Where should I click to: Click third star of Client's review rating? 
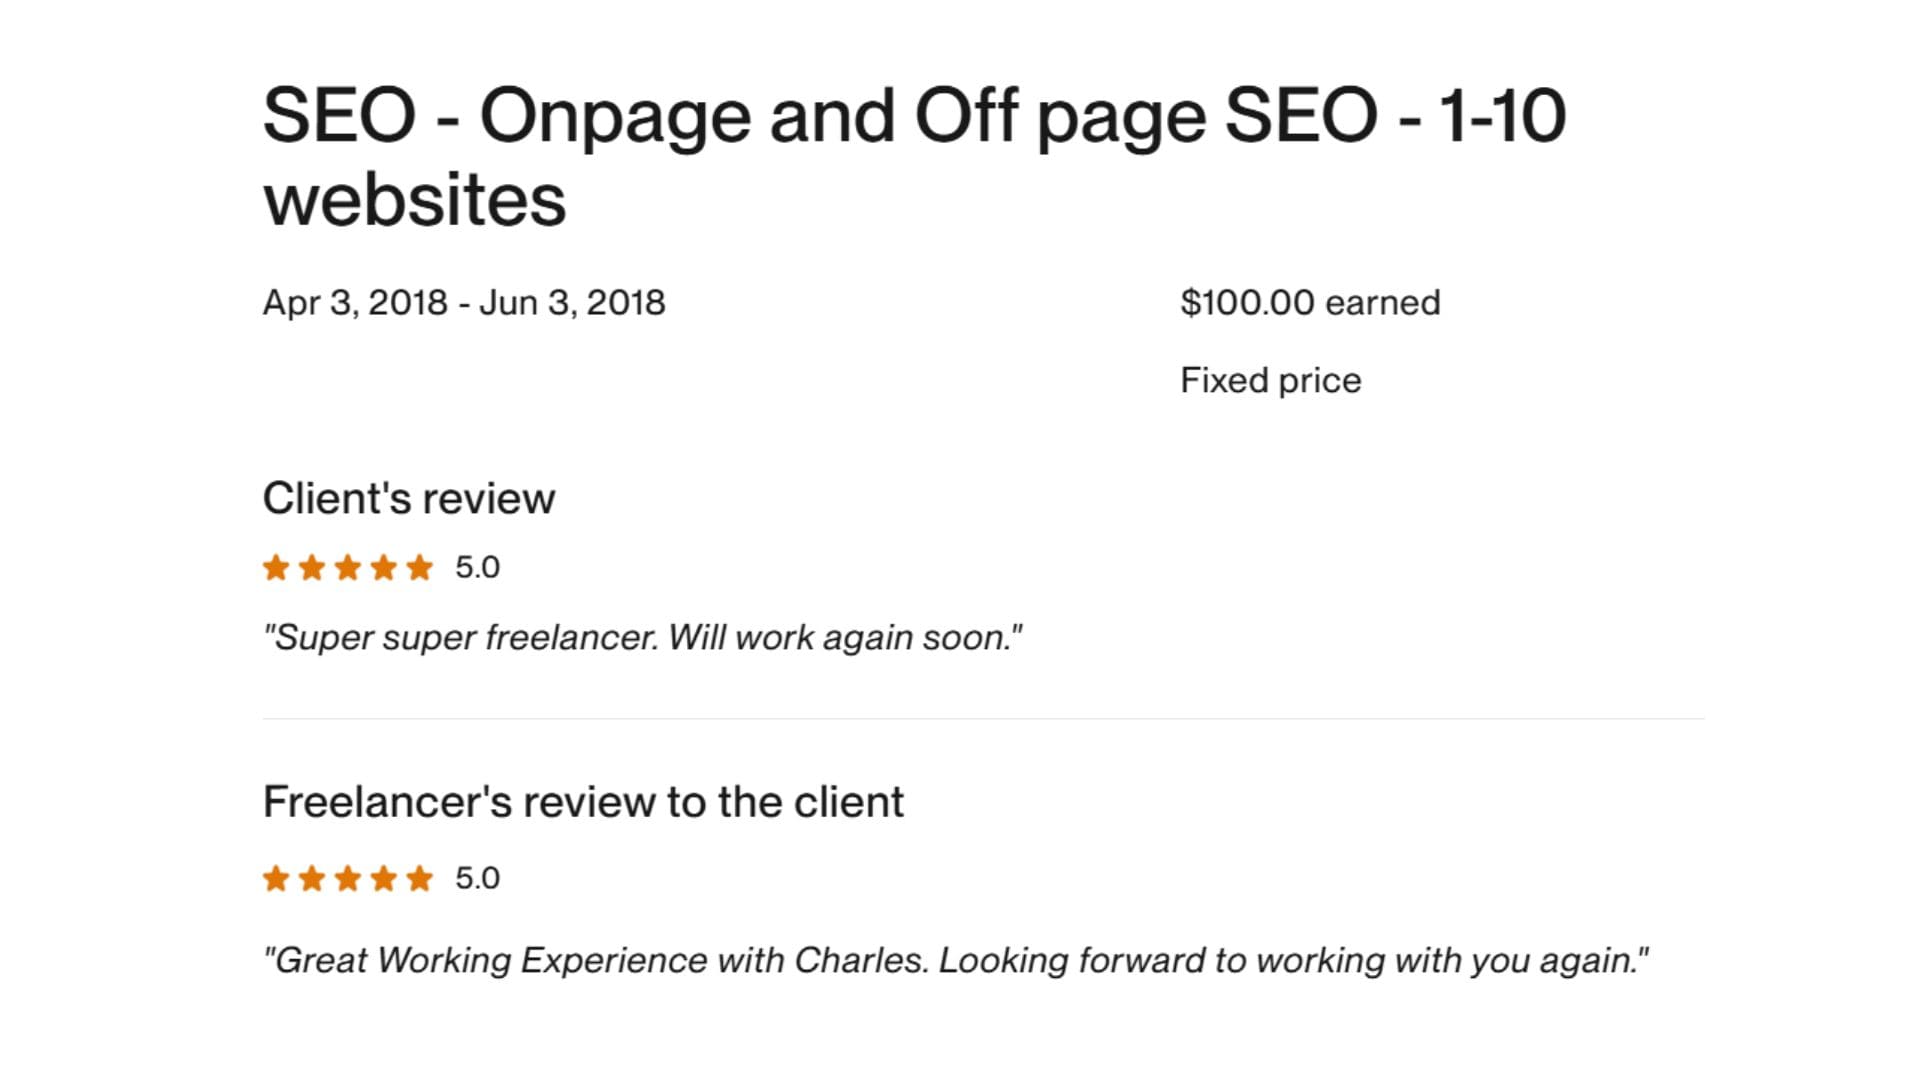tap(348, 568)
